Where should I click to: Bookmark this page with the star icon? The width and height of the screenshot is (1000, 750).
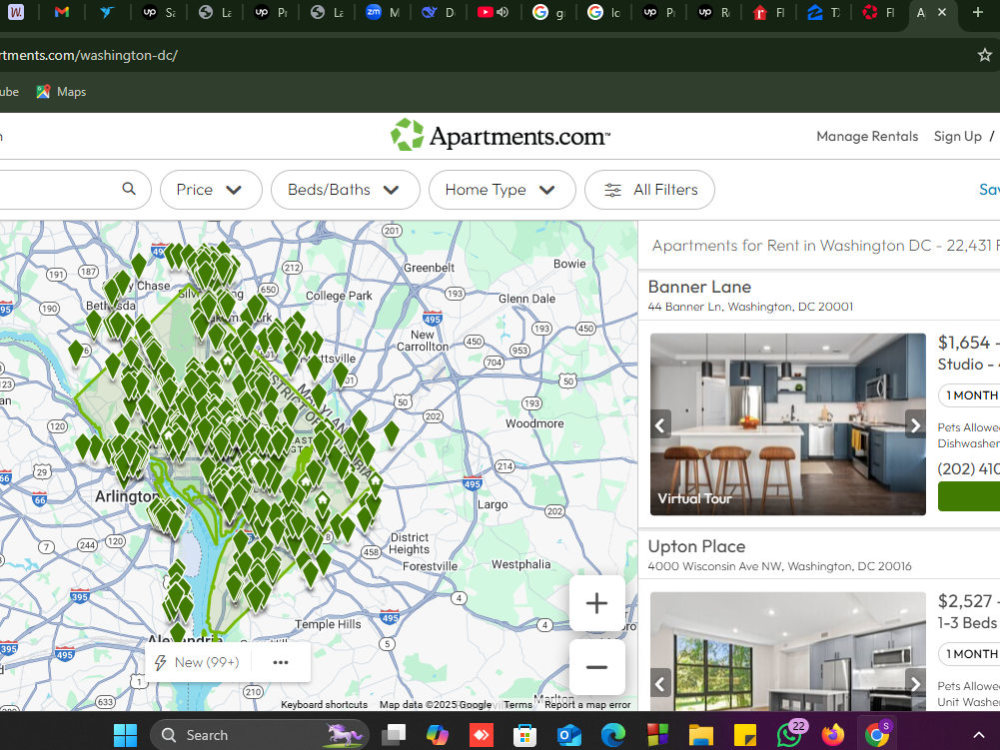click(x=985, y=55)
